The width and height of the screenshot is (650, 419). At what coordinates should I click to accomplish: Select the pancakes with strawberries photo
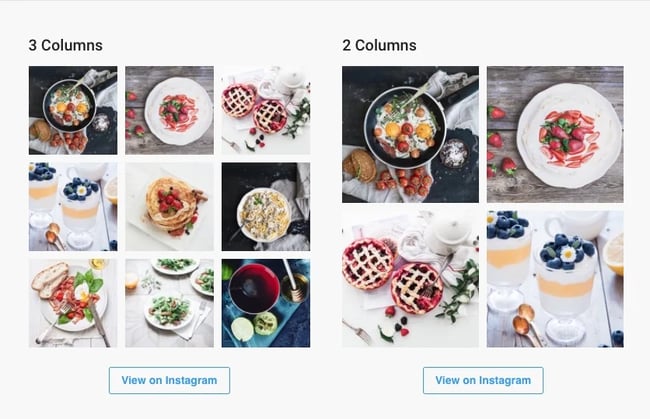point(169,206)
